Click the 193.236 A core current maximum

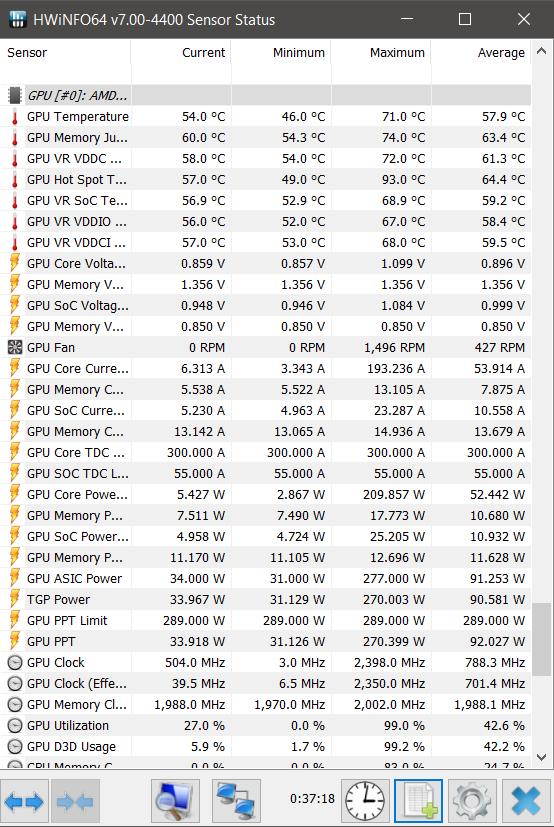coord(396,369)
